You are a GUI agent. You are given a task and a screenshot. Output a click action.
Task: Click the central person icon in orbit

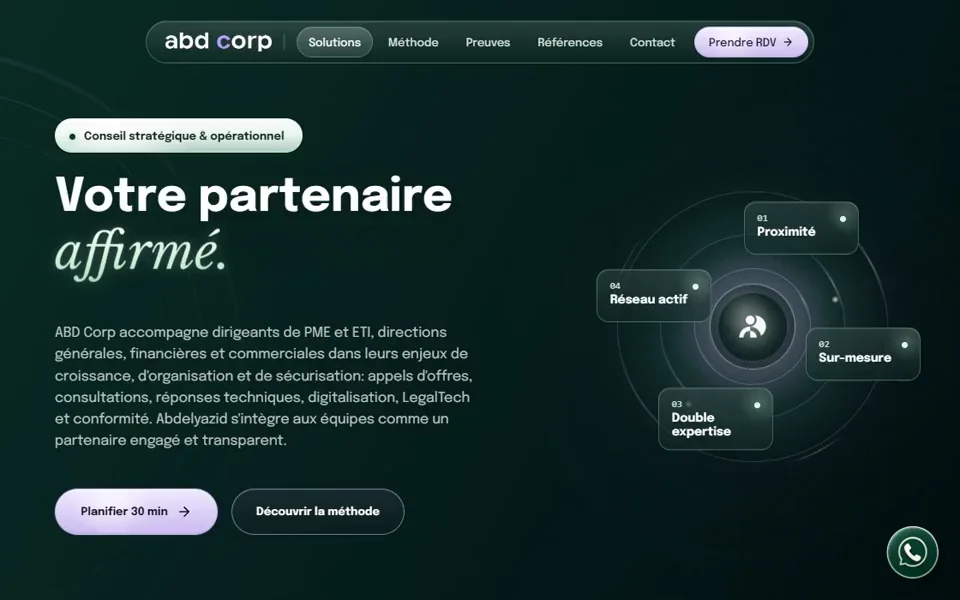[752, 326]
